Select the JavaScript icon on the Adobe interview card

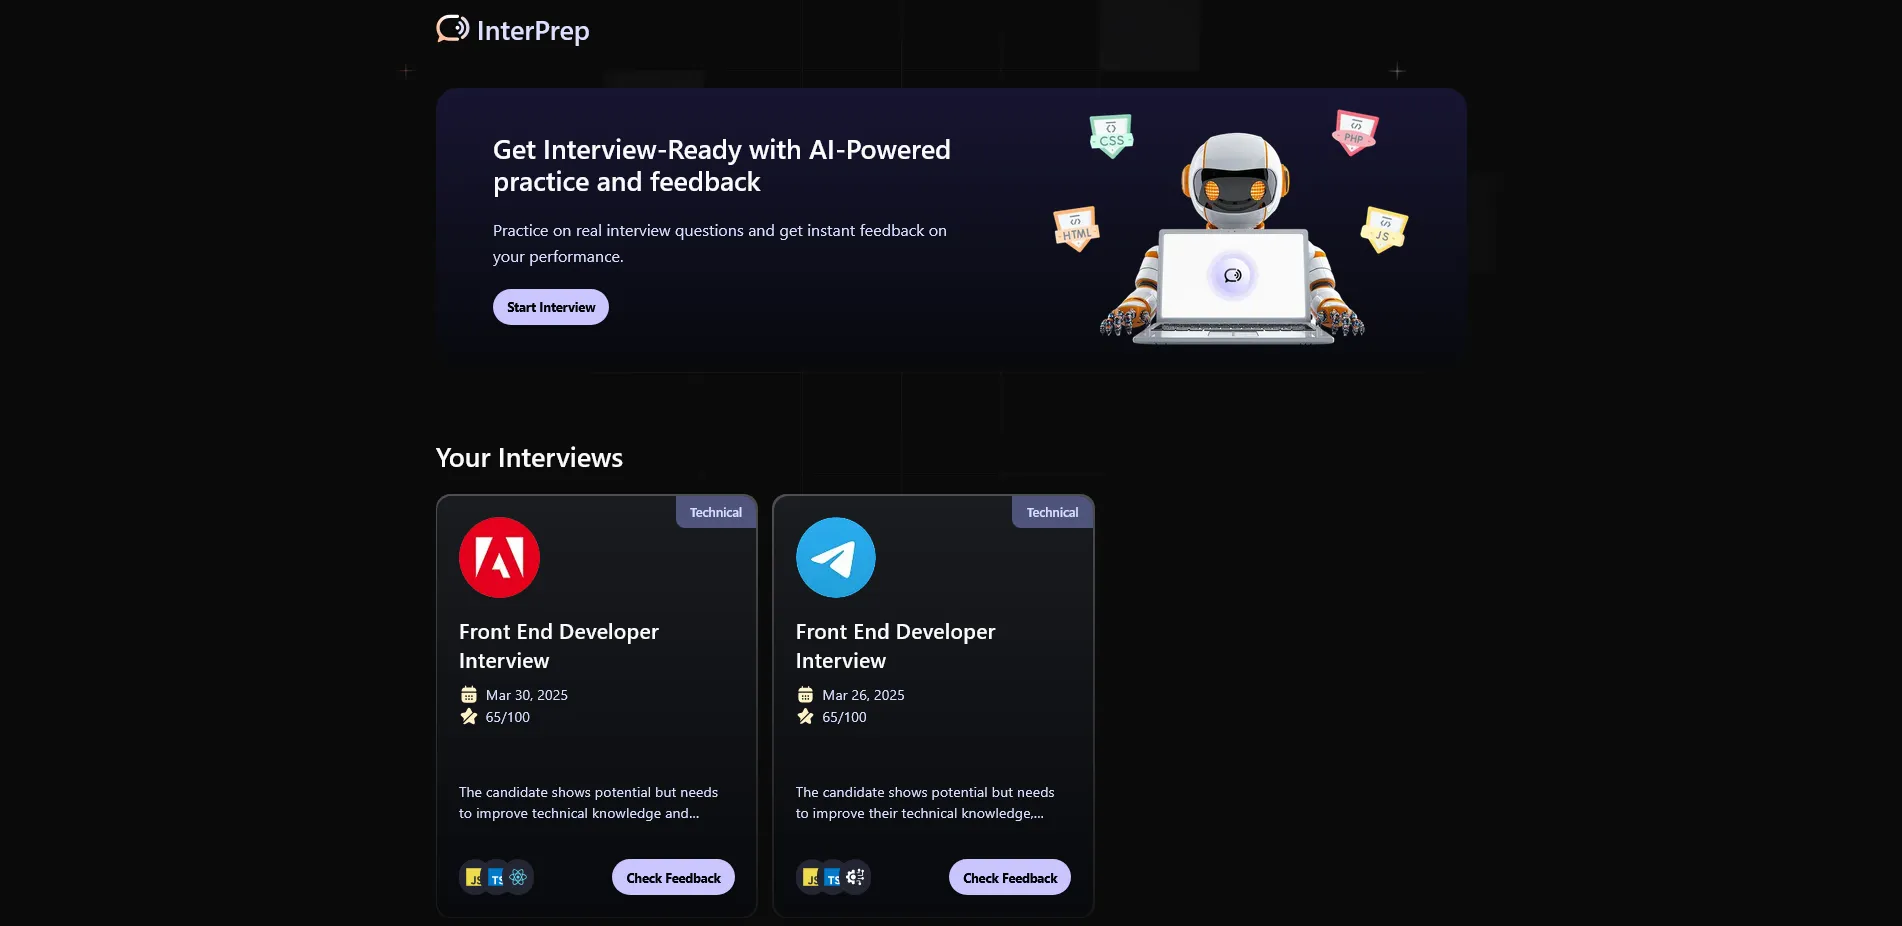coord(476,877)
